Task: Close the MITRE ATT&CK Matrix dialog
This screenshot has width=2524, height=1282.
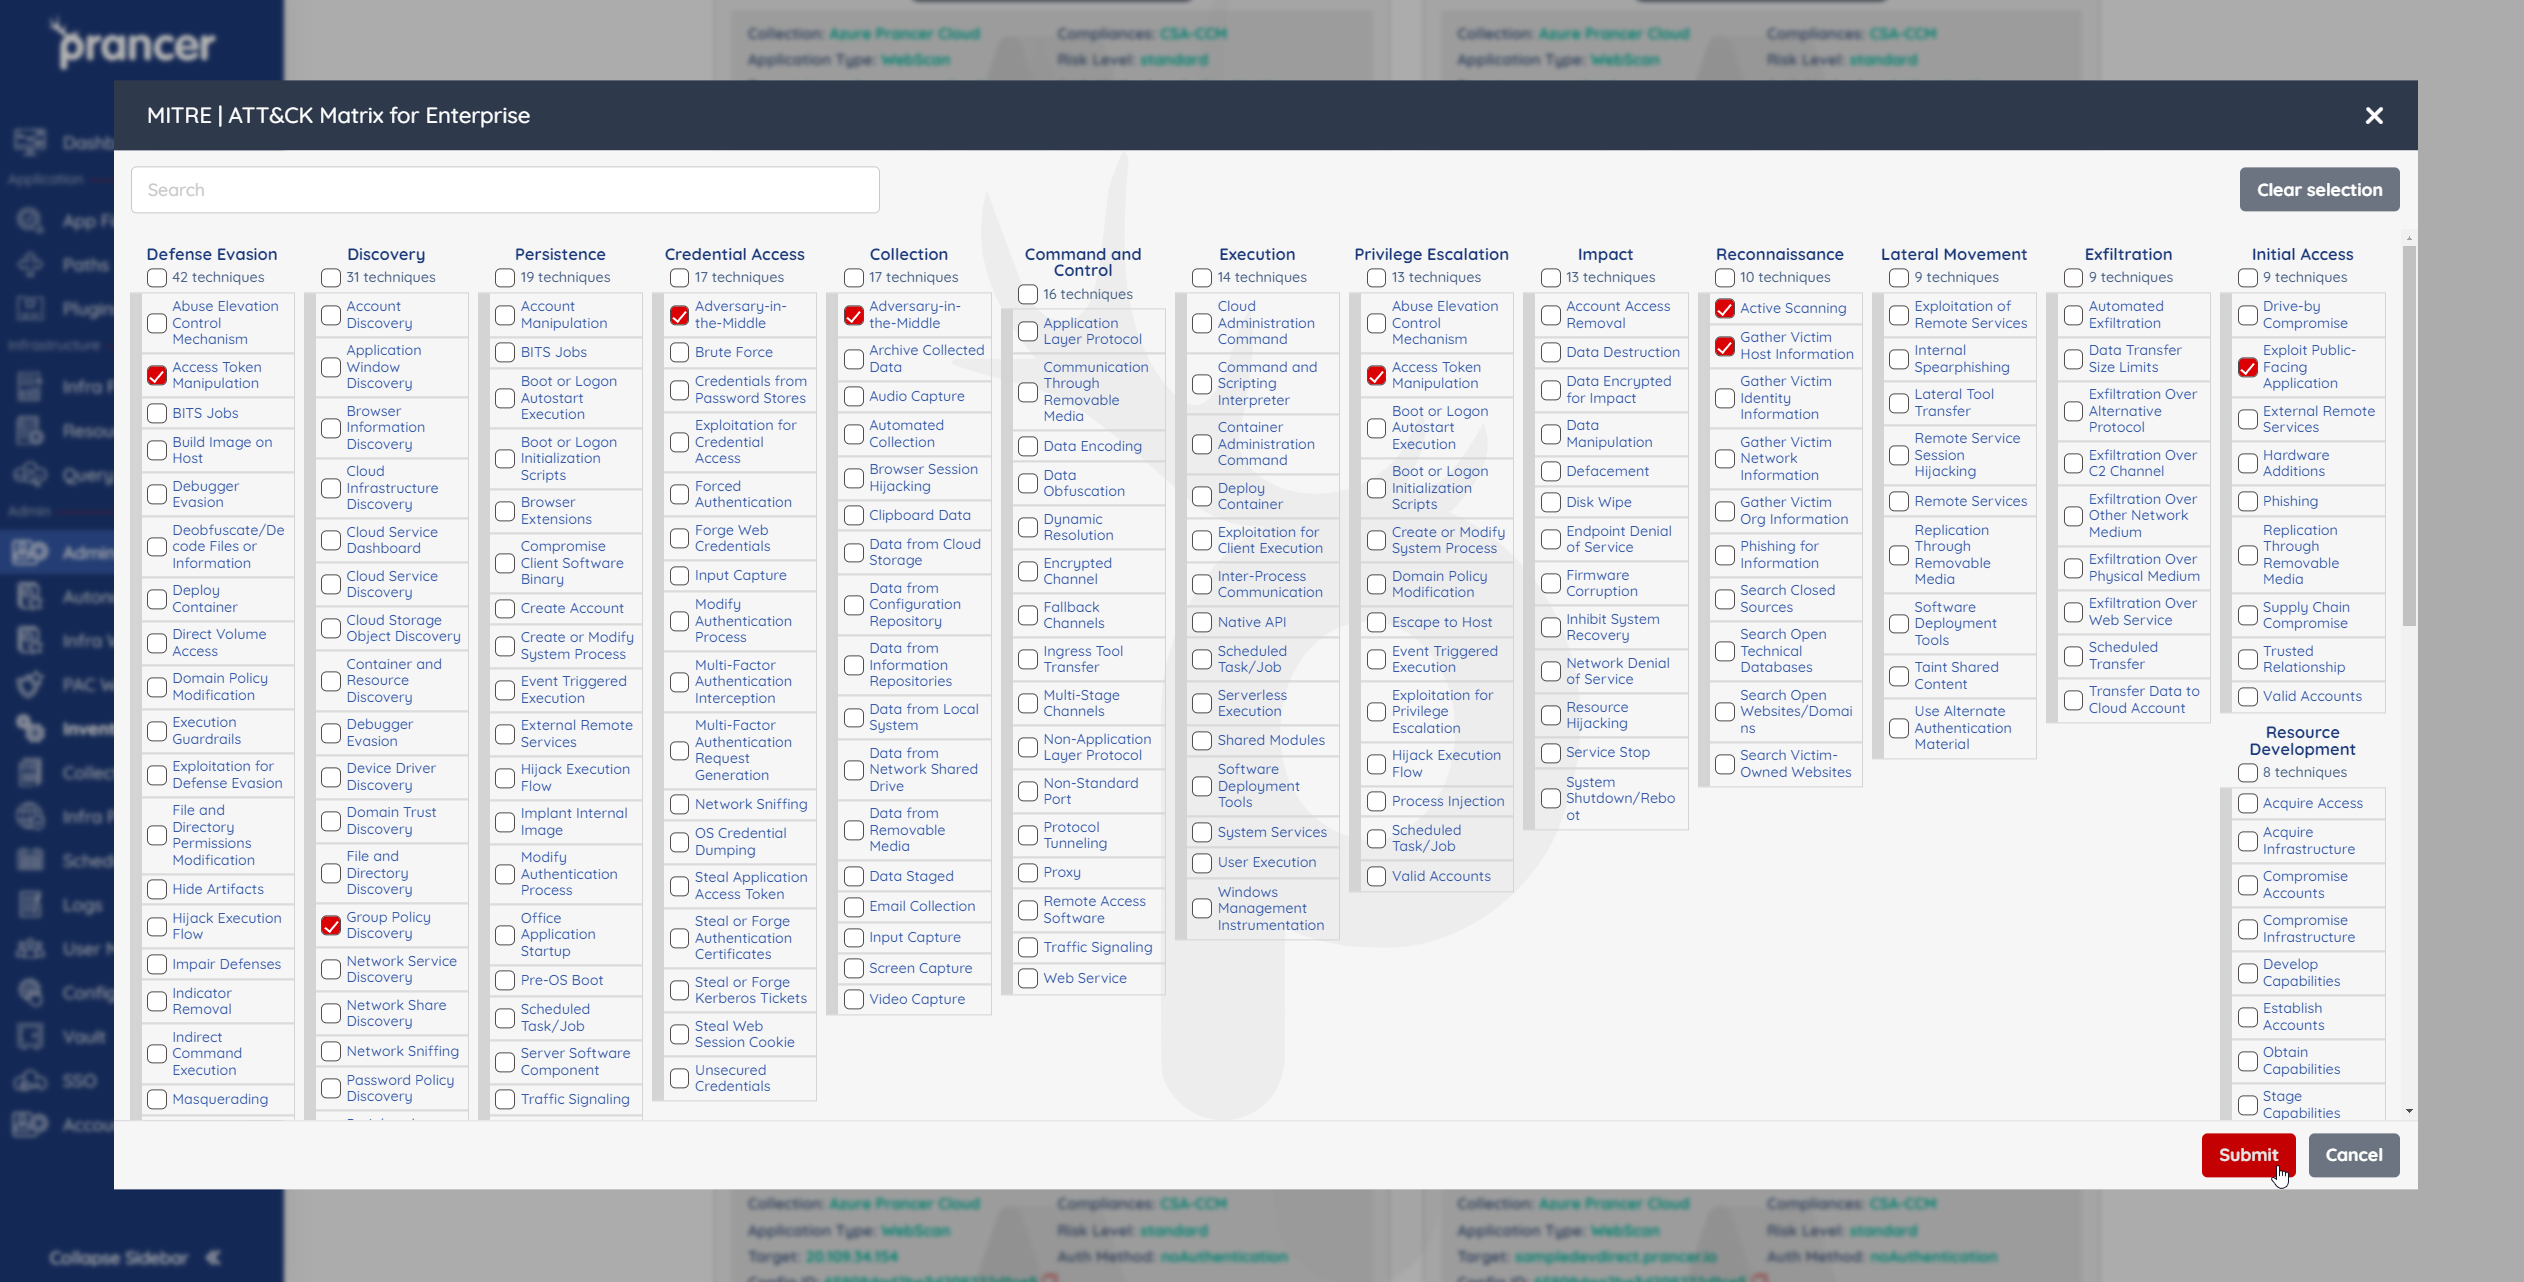Action: click(x=2374, y=116)
